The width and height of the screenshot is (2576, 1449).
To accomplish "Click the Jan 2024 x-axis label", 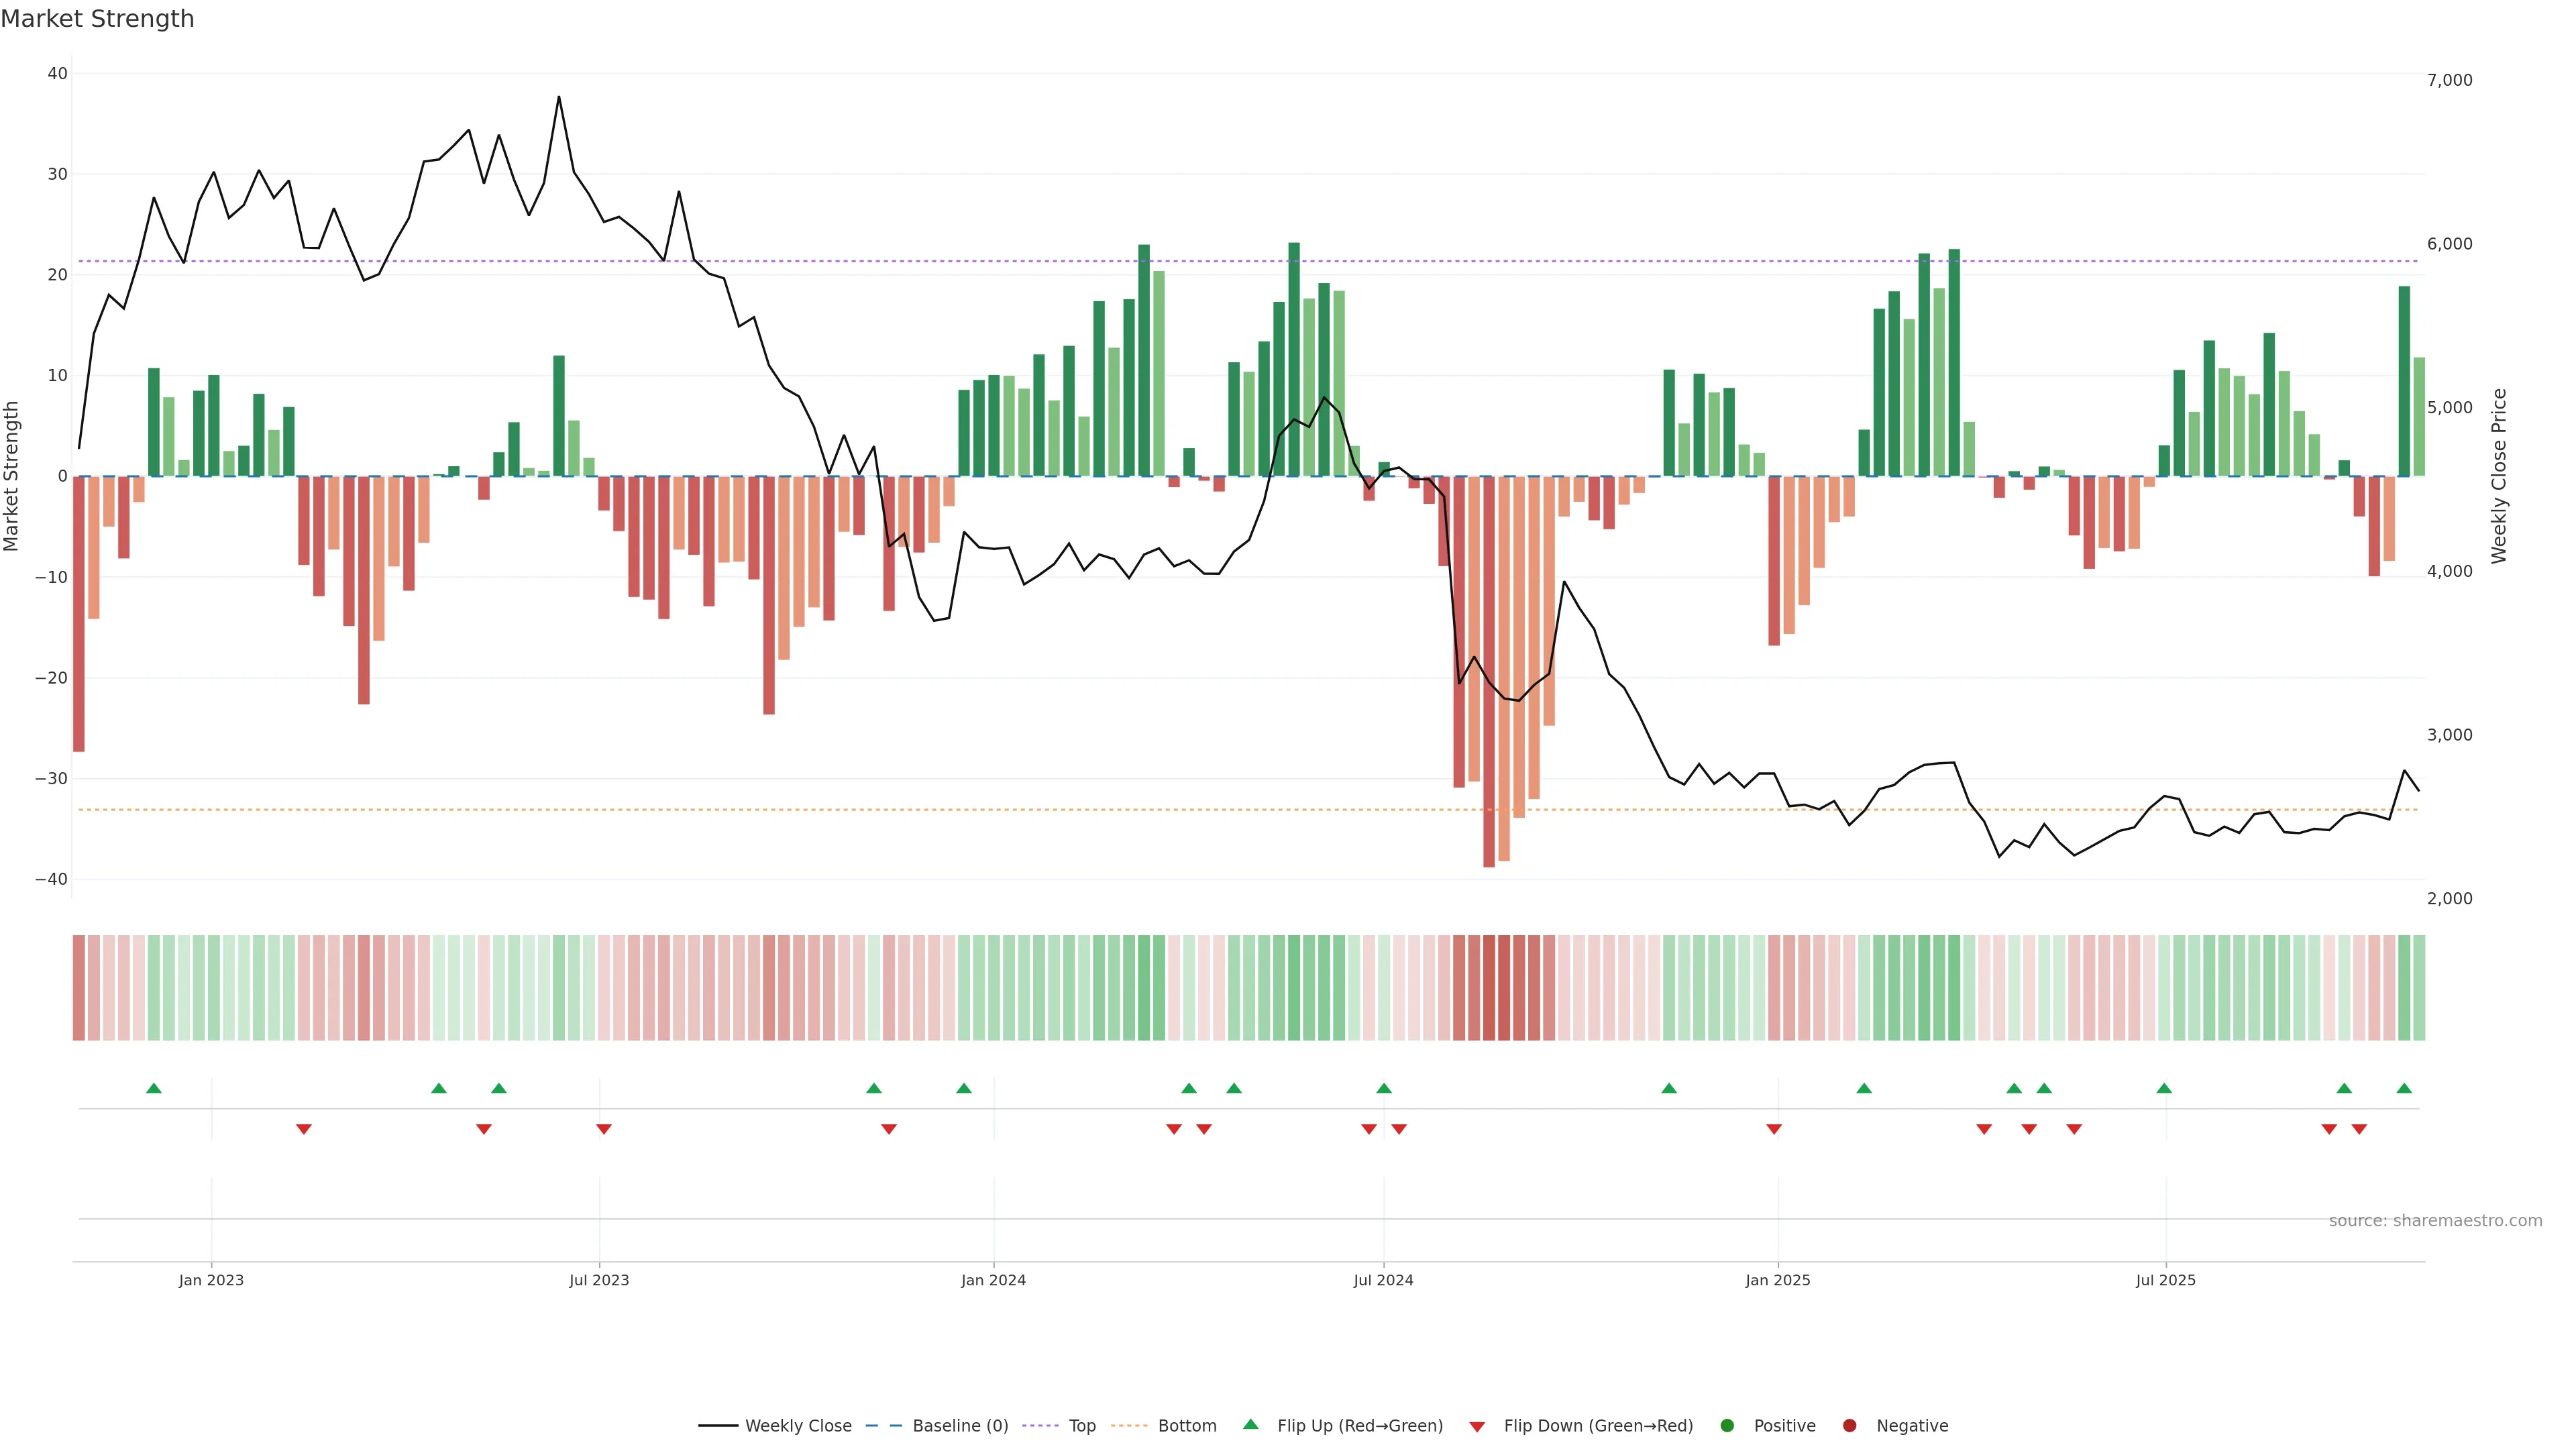I will [x=993, y=1280].
